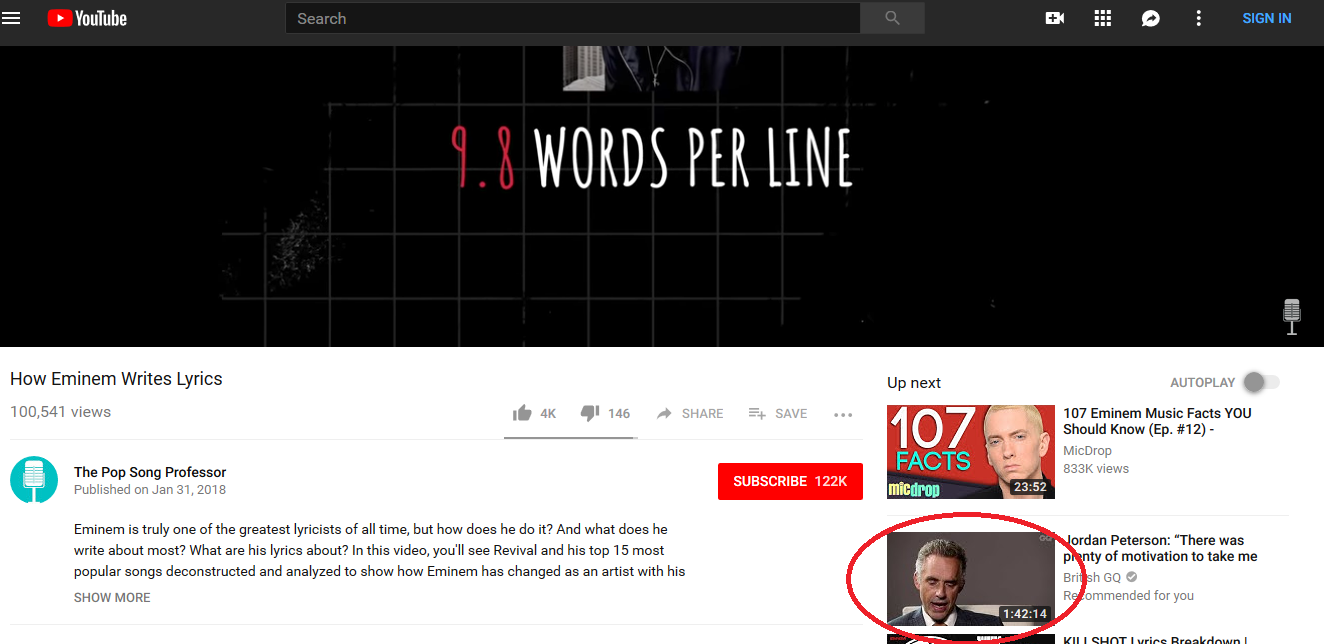This screenshot has height=644, width=1324.
Task: Open more actions ellipsis under video
Action: pos(843,414)
